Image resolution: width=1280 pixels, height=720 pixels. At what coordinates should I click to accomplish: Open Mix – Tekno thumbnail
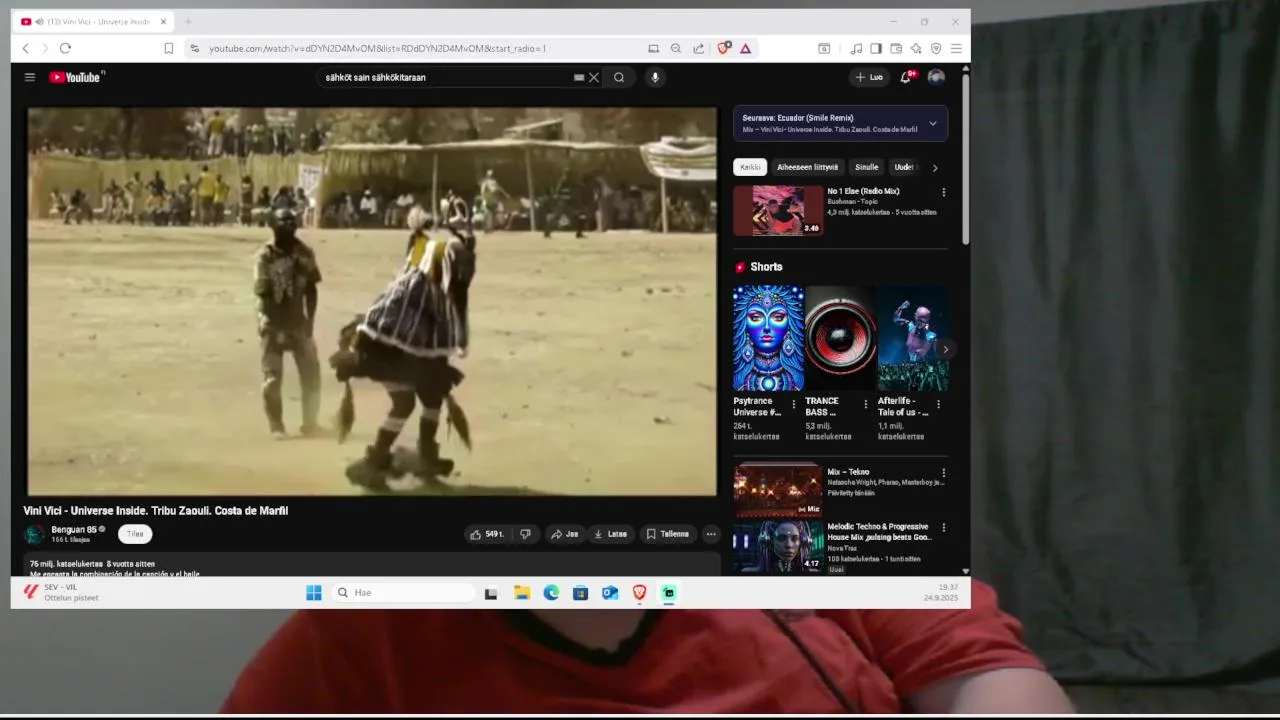tap(778, 490)
